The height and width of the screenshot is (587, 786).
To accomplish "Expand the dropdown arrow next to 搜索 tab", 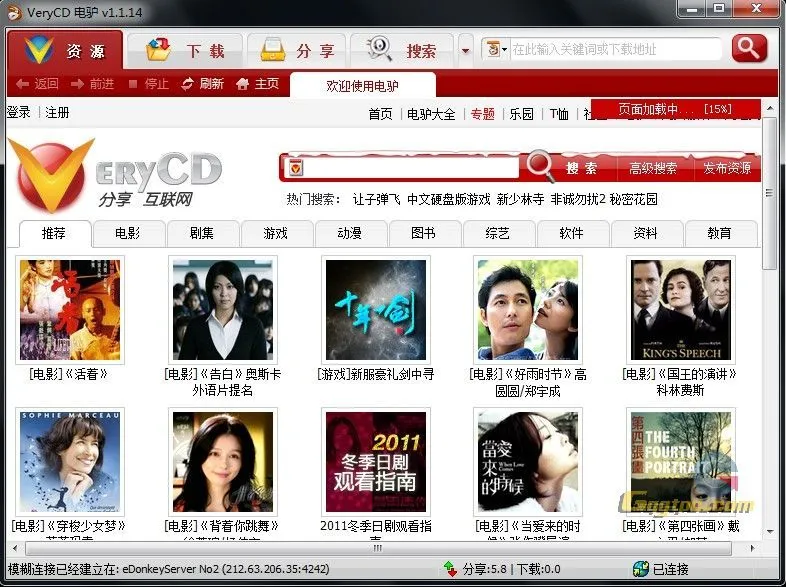I will (466, 51).
